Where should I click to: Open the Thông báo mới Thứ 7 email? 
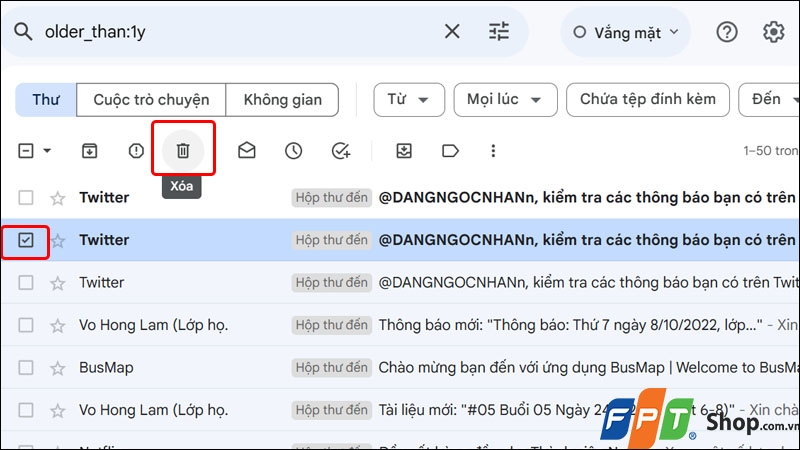pos(570,325)
